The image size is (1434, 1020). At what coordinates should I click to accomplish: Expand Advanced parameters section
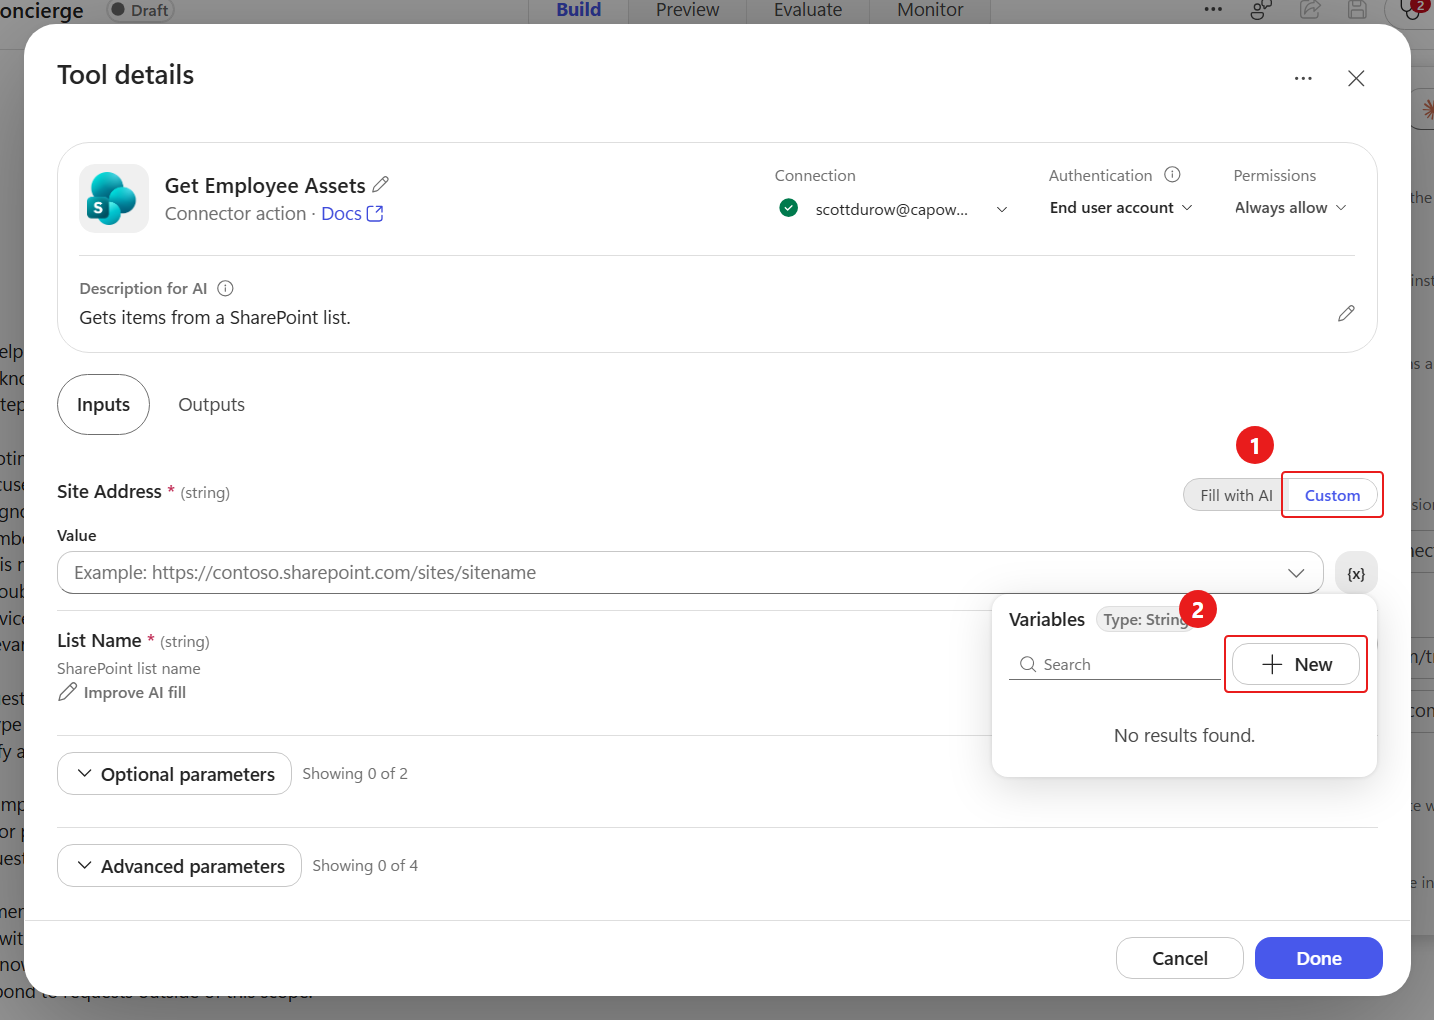[179, 866]
